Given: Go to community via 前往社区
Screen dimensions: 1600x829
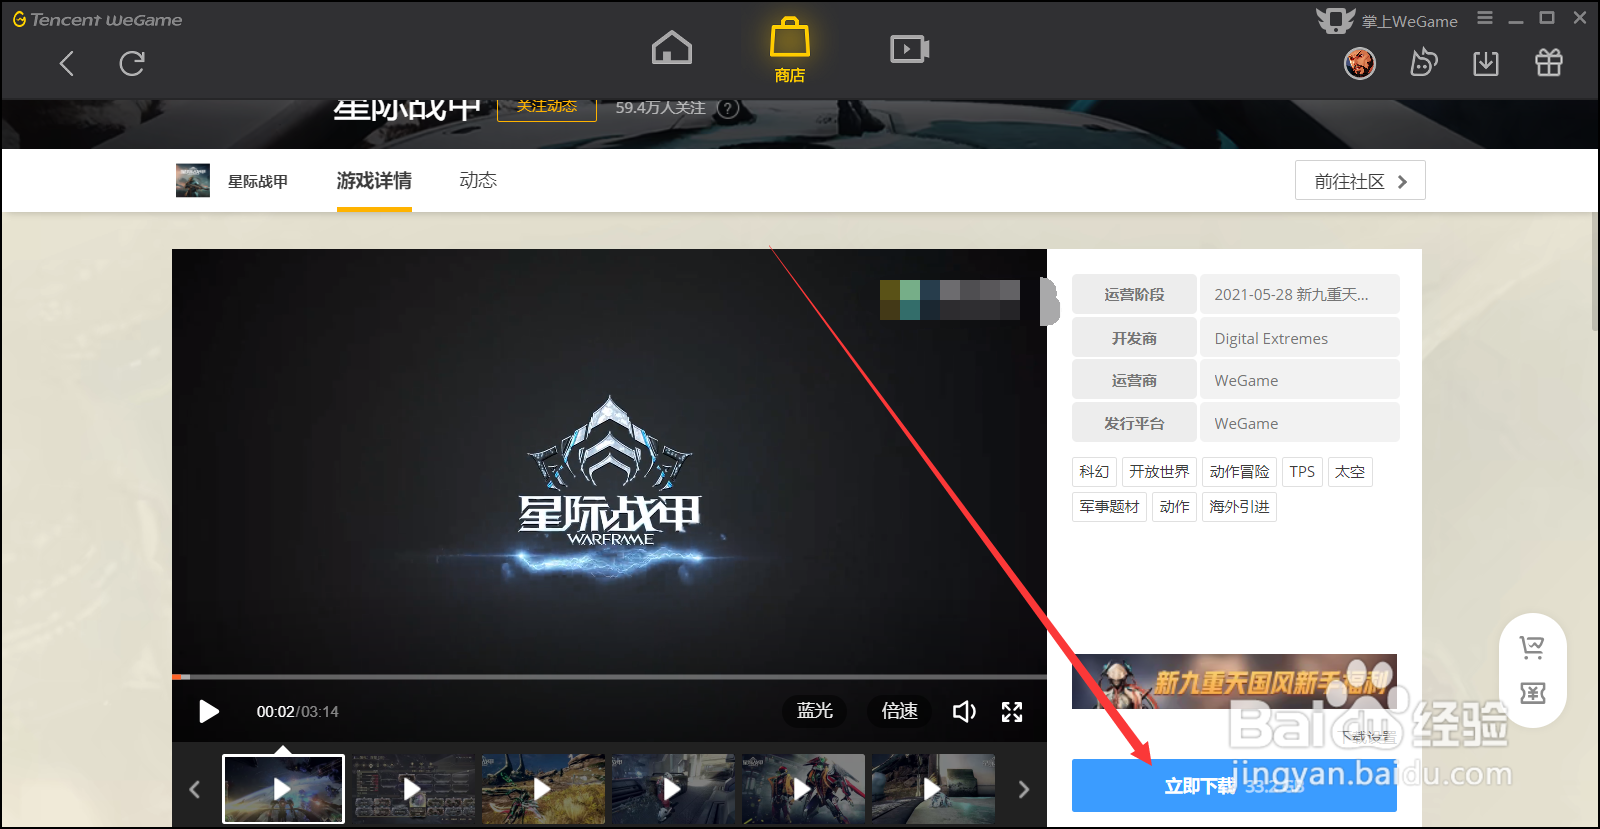Looking at the screenshot, I should pos(1360,181).
